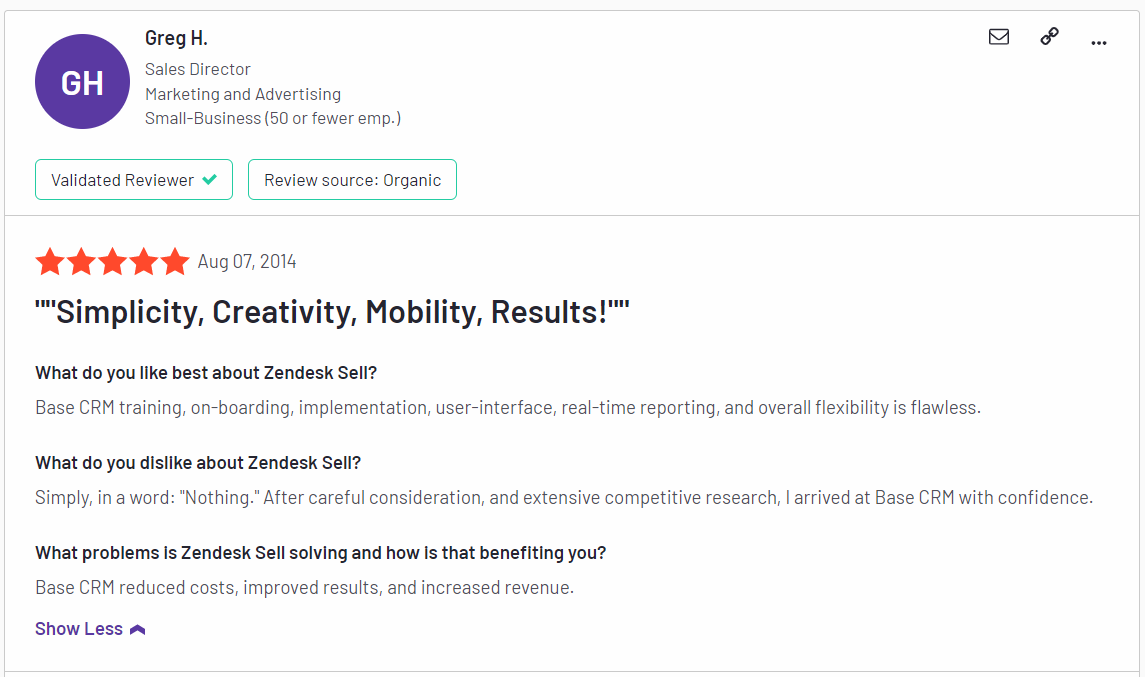Click the GH purple avatar circle
Screen dimensions: 1145x677
83,82
